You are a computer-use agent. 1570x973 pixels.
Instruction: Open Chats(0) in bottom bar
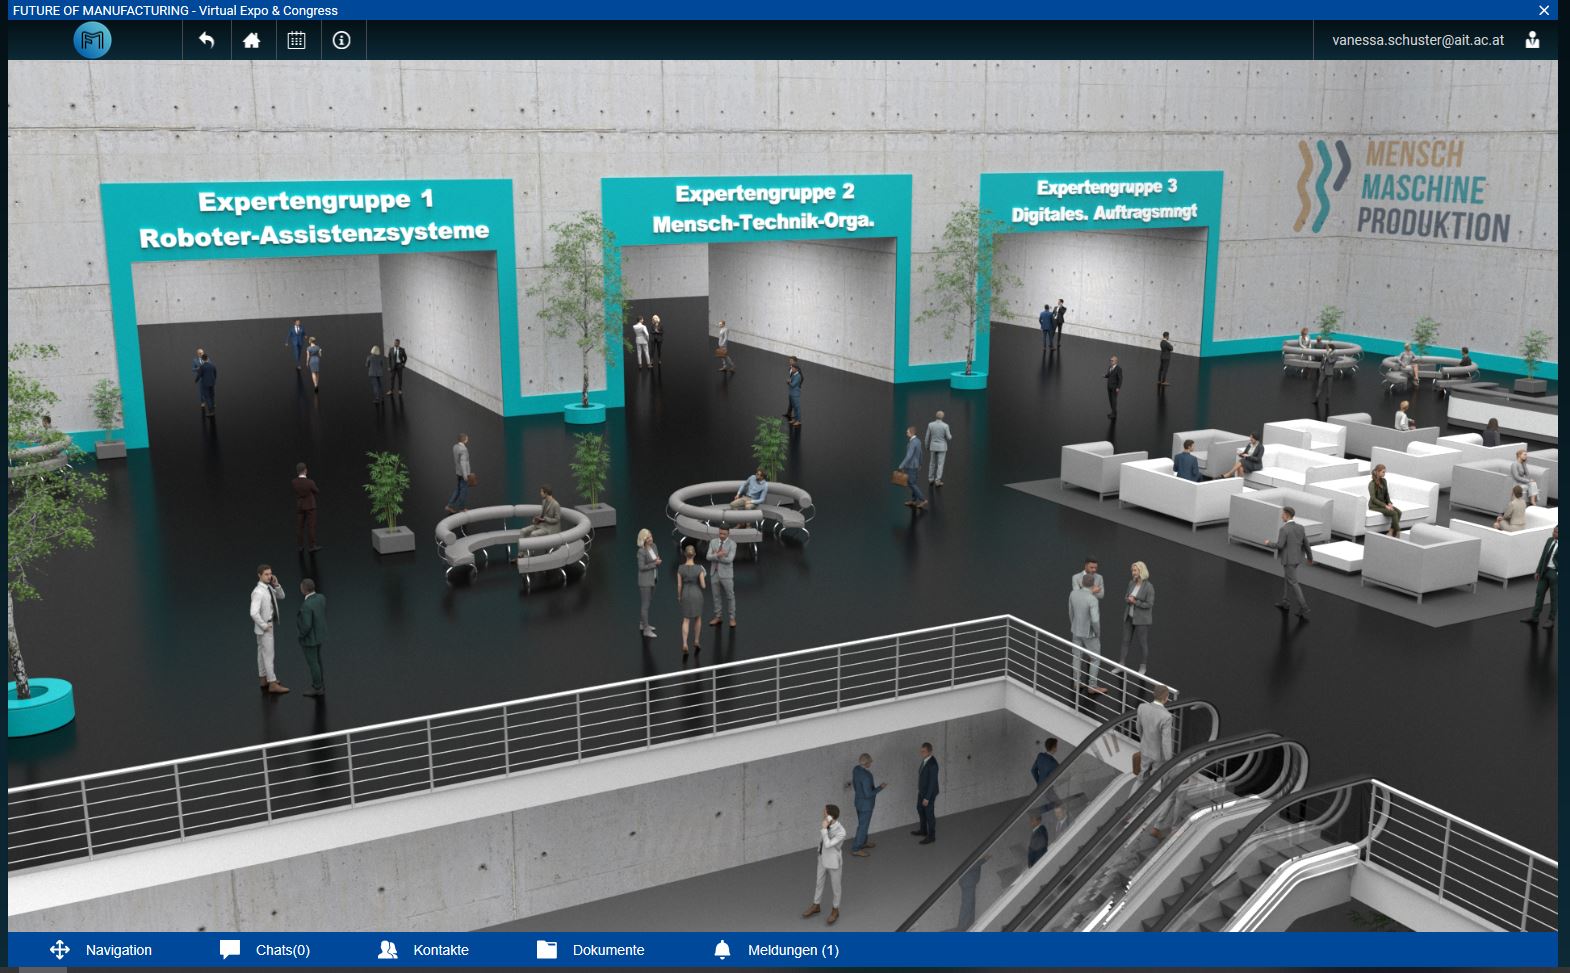click(283, 950)
